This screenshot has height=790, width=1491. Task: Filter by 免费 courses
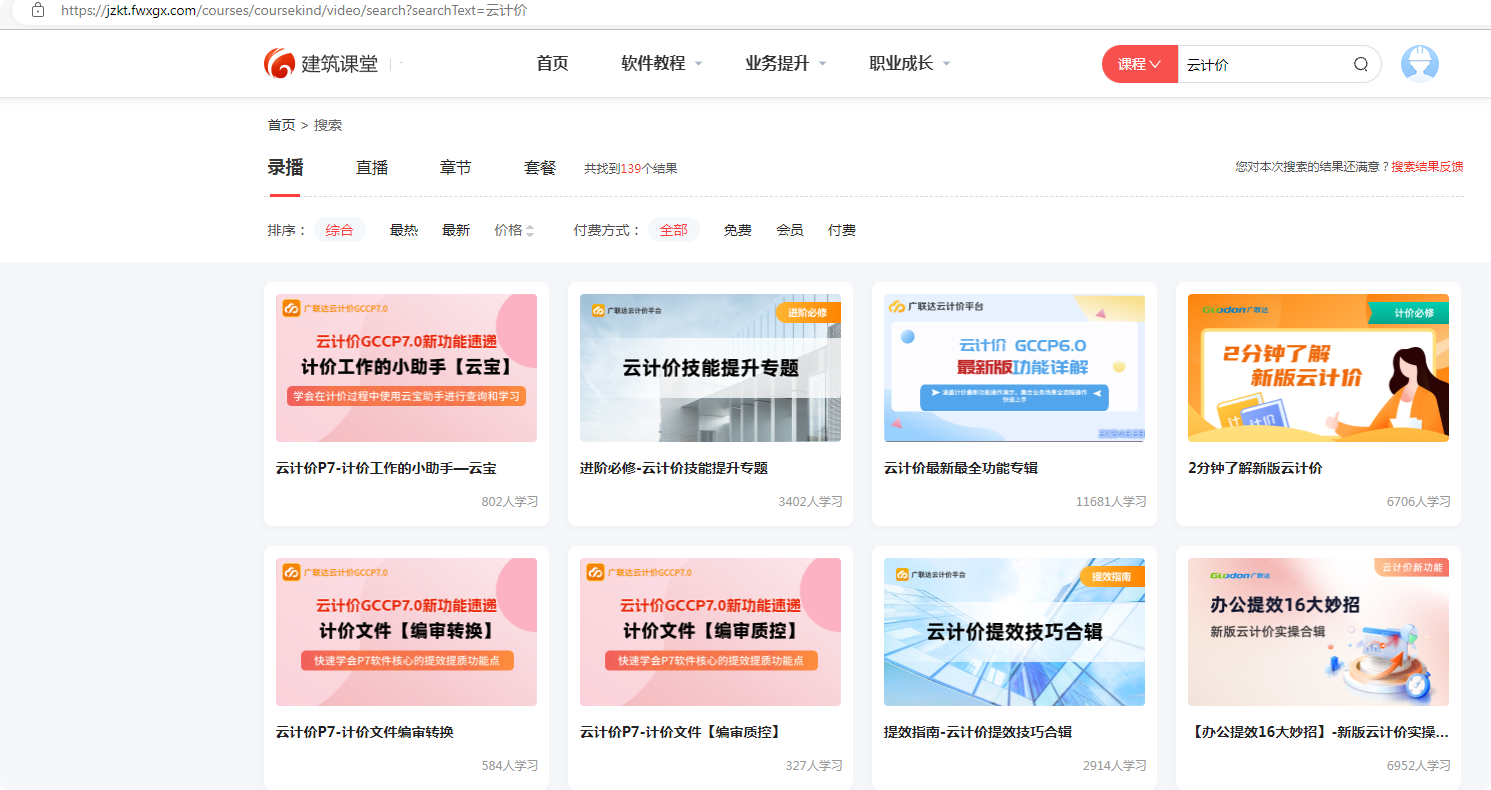[738, 230]
